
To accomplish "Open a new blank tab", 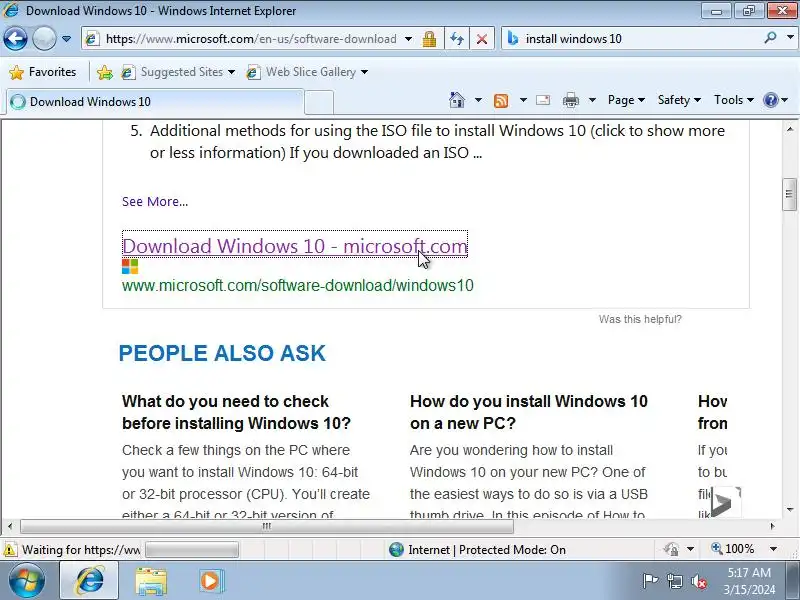I will (319, 102).
